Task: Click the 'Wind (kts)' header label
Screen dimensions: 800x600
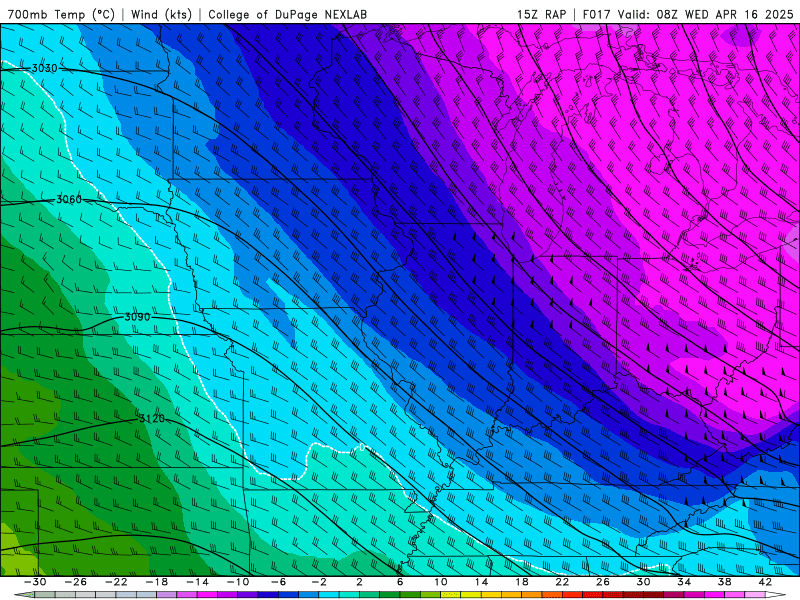Action: pyautogui.click(x=161, y=14)
